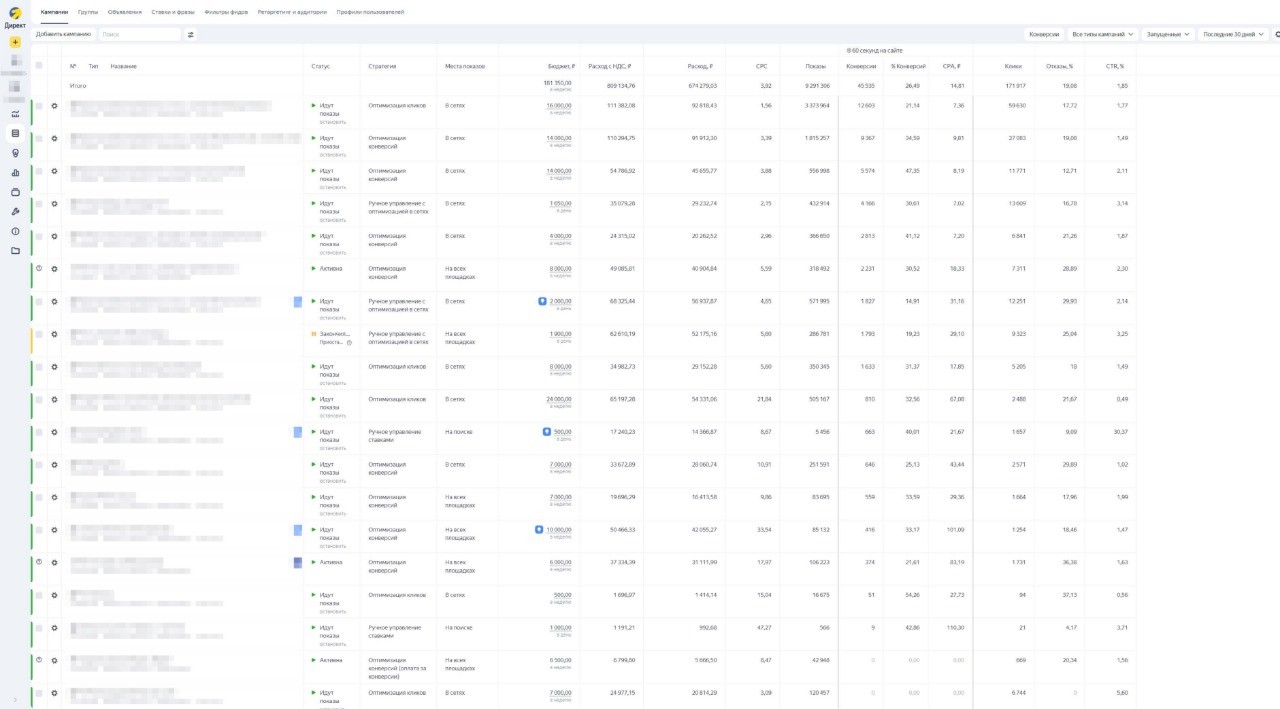Viewport: 1280px width, 709px height.
Task: Switch to the Группы tab
Action: (x=88, y=12)
